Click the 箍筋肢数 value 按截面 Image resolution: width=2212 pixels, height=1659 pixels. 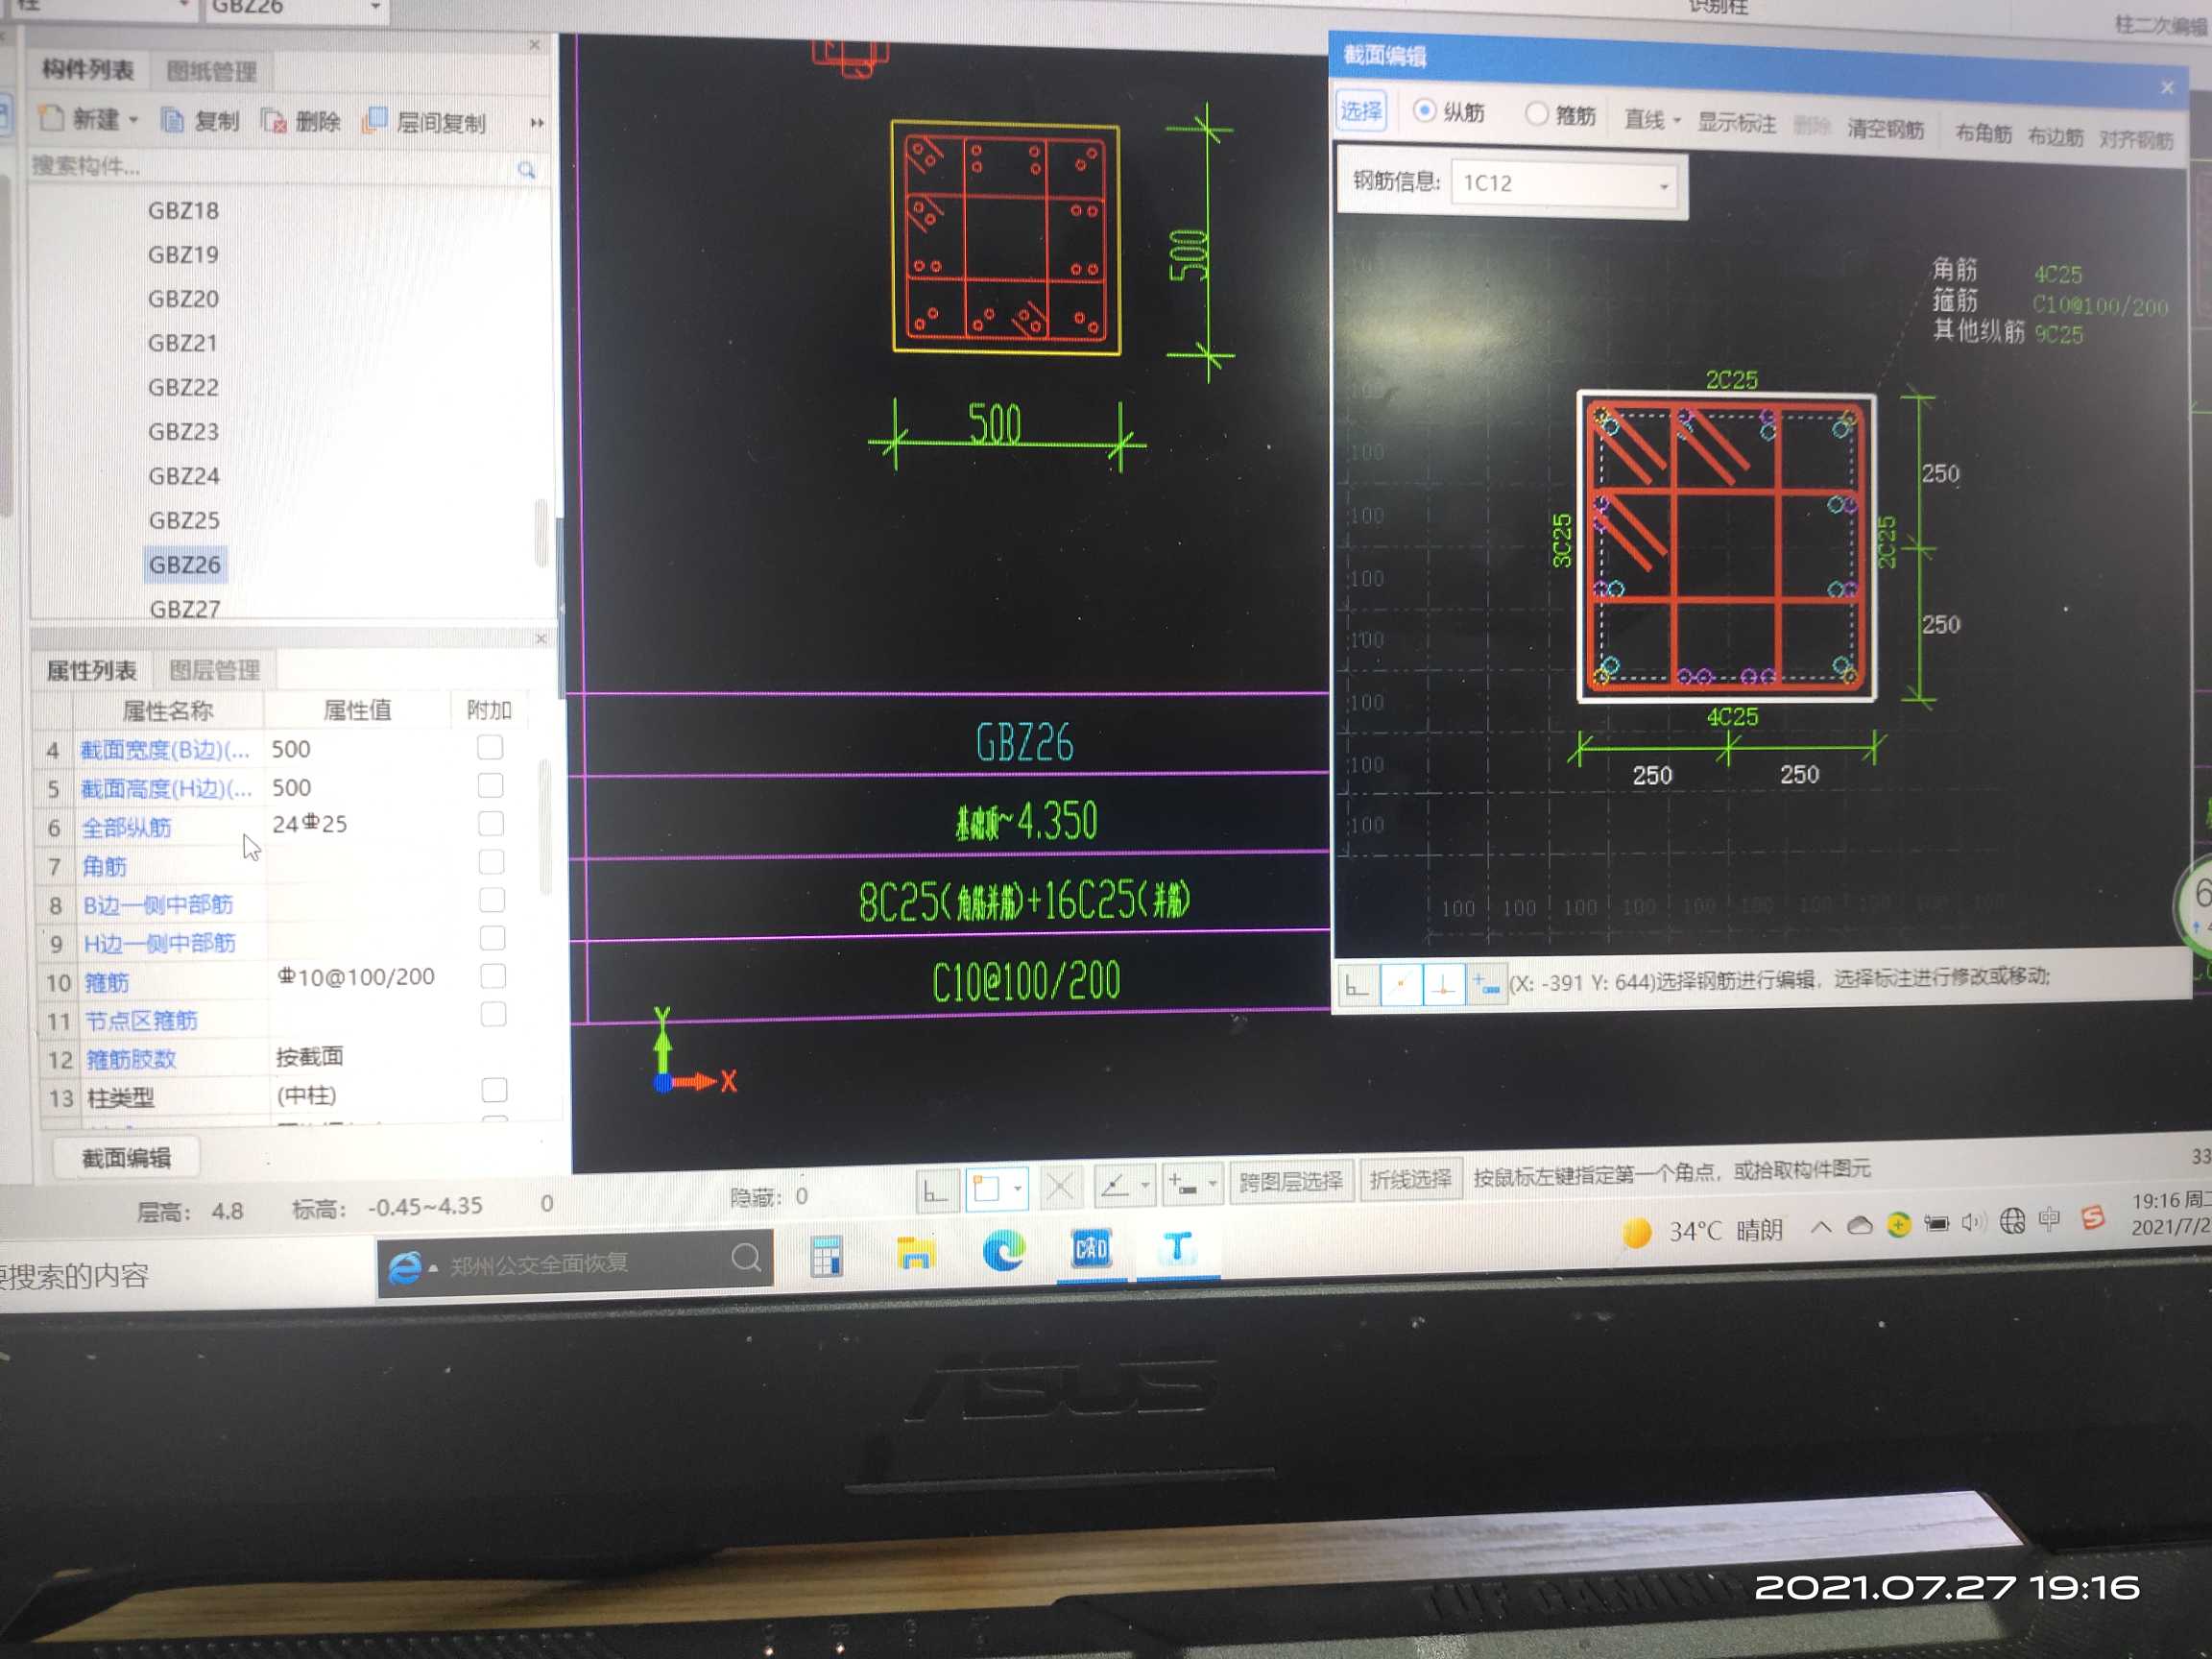coord(309,1056)
